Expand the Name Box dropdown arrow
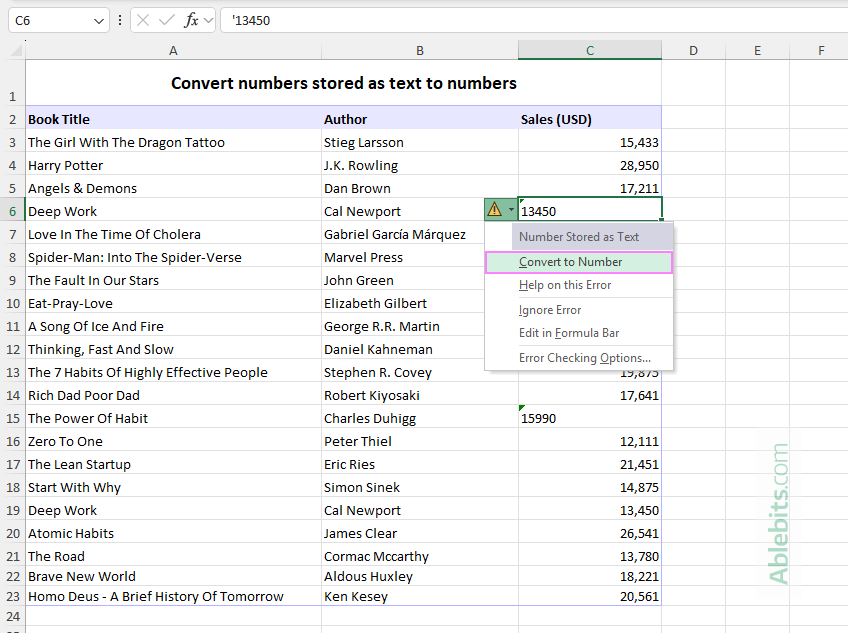 click(98, 21)
